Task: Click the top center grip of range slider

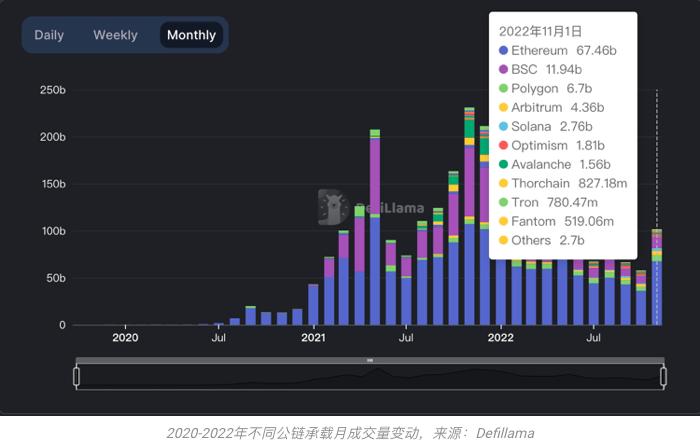Action: pyautogui.click(x=369, y=360)
